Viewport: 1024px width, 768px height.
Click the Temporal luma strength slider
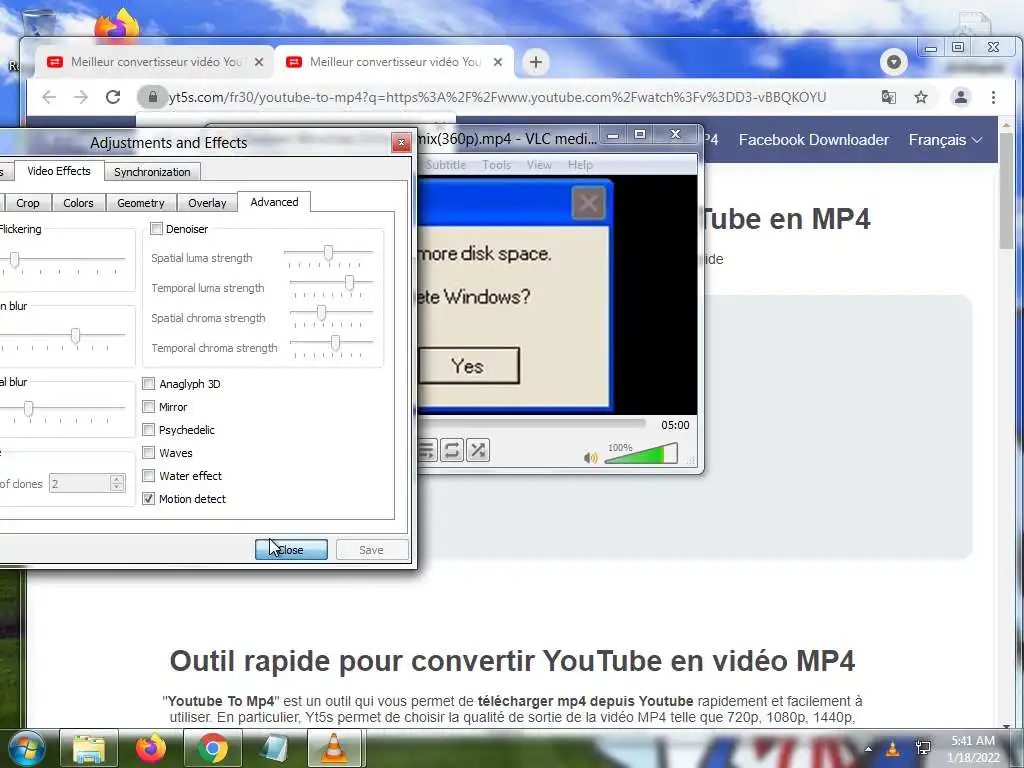pyautogui.click(x=331, y=283)
